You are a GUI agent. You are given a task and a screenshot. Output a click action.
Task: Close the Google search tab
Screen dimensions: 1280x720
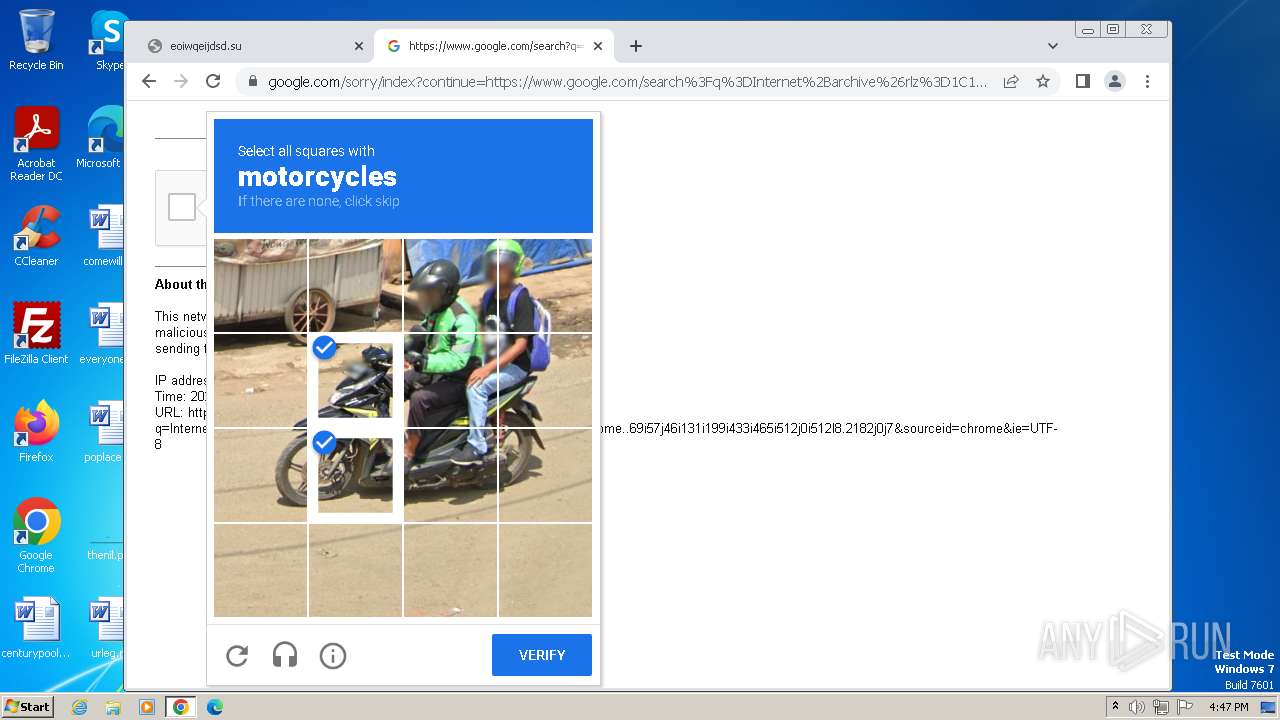598,46
